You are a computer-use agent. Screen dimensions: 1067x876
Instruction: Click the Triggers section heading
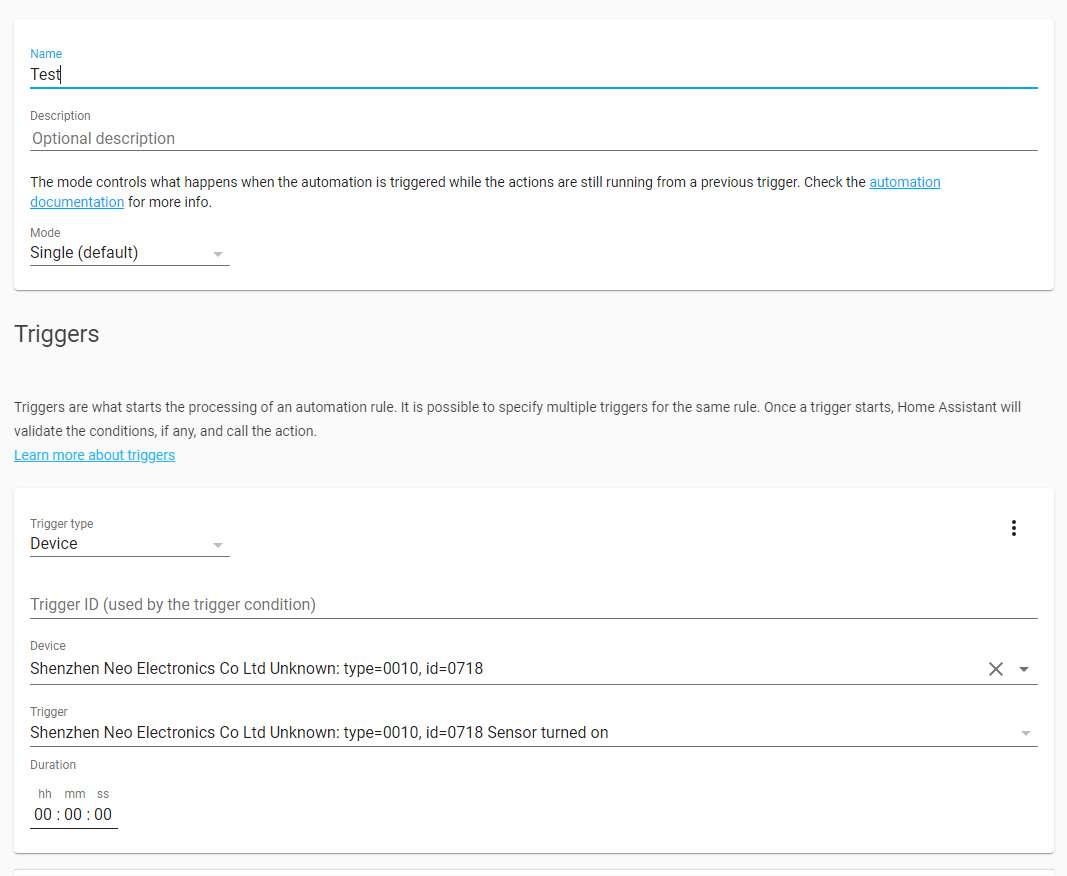pyautogui.click(x=57, y=334)
